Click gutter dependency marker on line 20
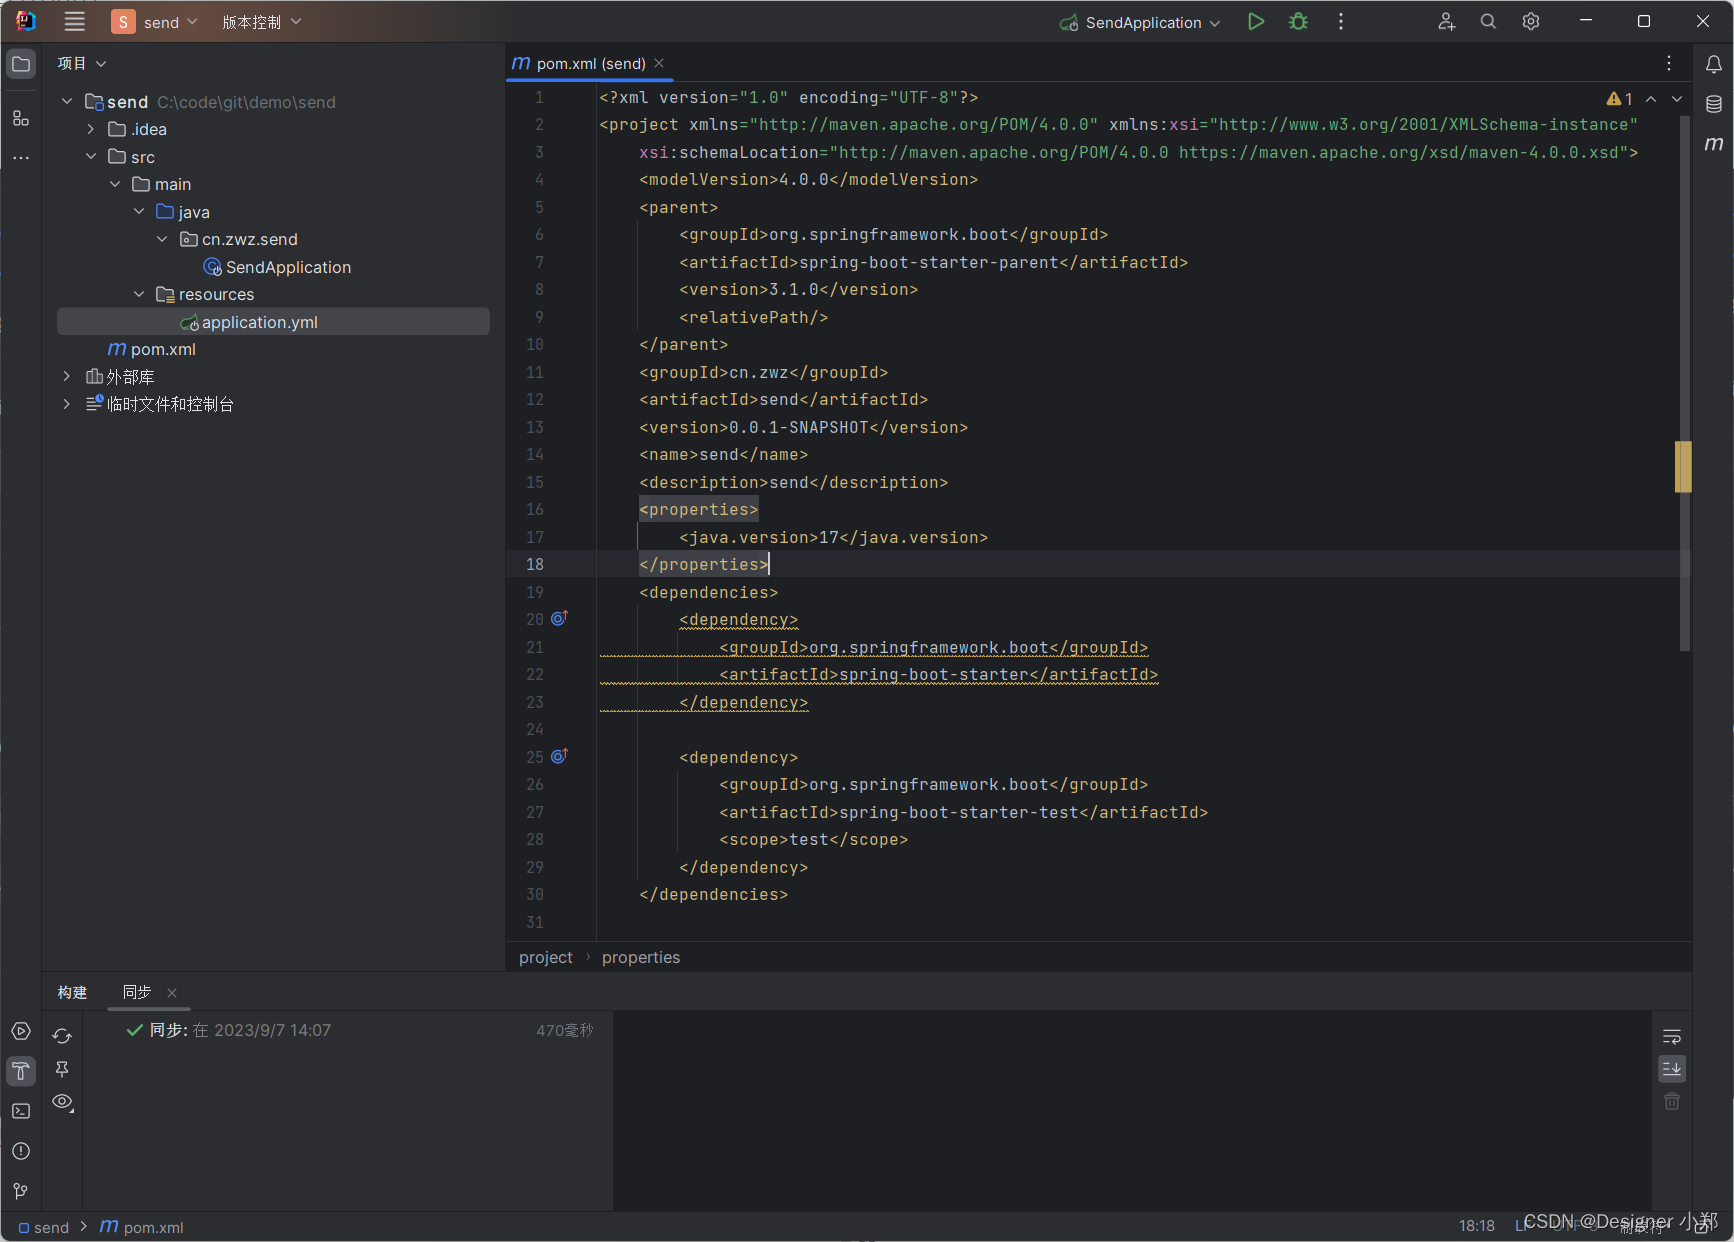The height and width of the screenshot is (1242, 1734). click(x=559, y=619)
